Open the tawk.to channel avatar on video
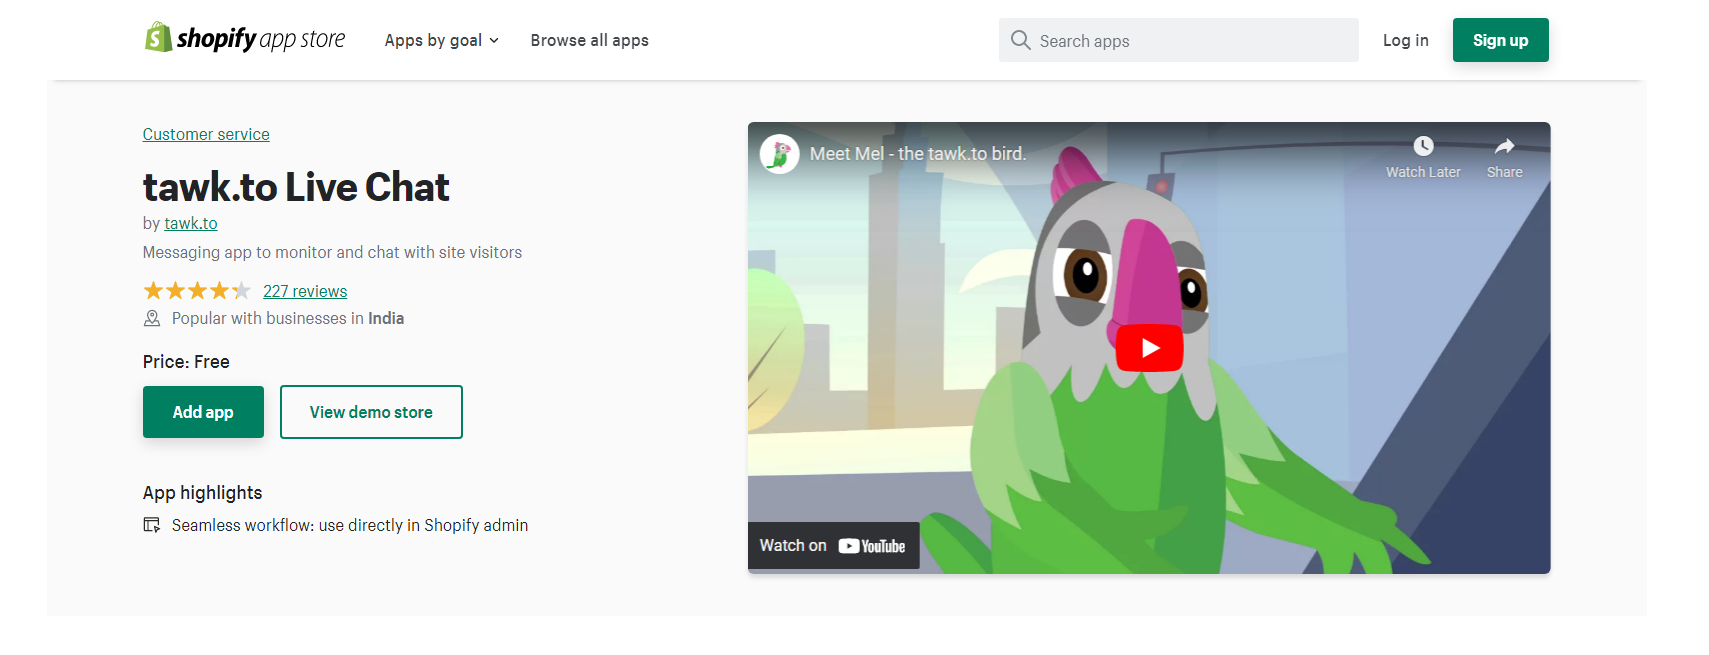Screen dimensions: 1709x655 [779, 154]
